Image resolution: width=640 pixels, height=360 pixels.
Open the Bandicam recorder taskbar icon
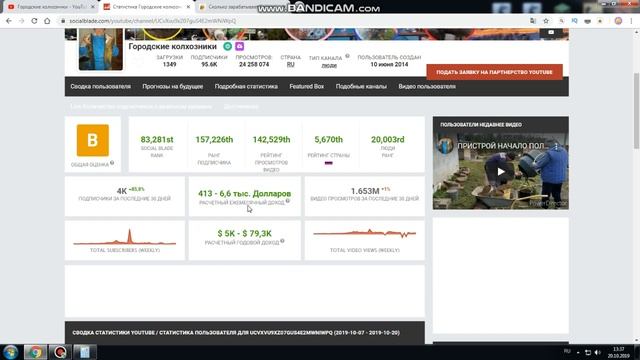60,352
